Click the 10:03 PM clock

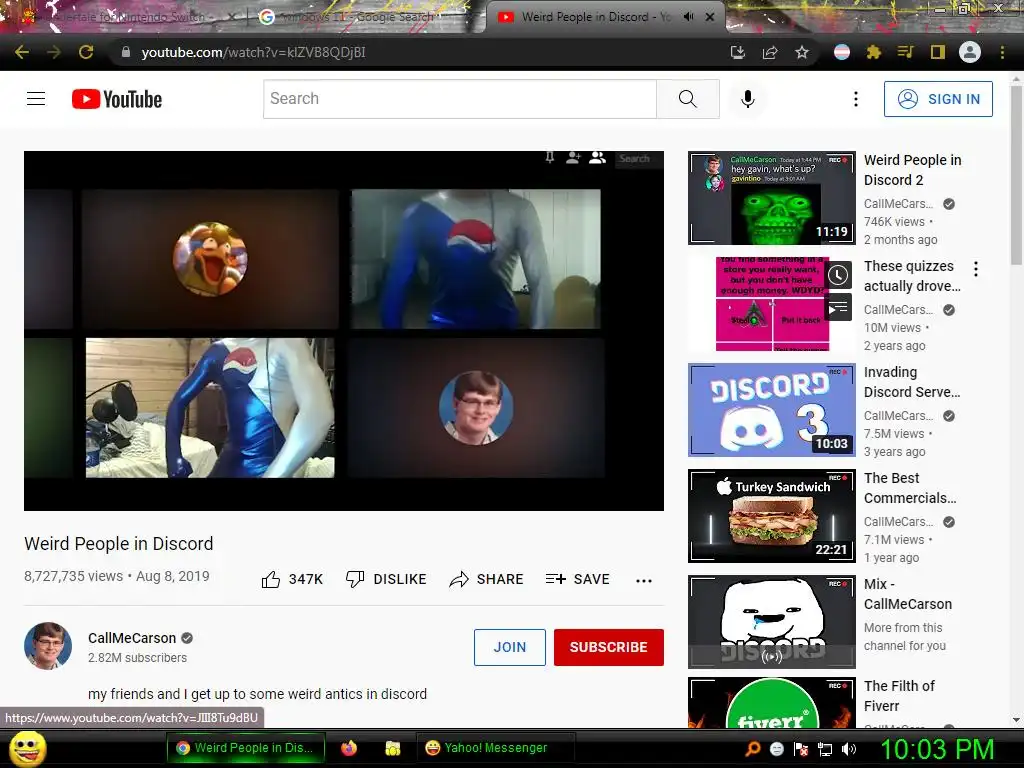[x=937, y=749]
